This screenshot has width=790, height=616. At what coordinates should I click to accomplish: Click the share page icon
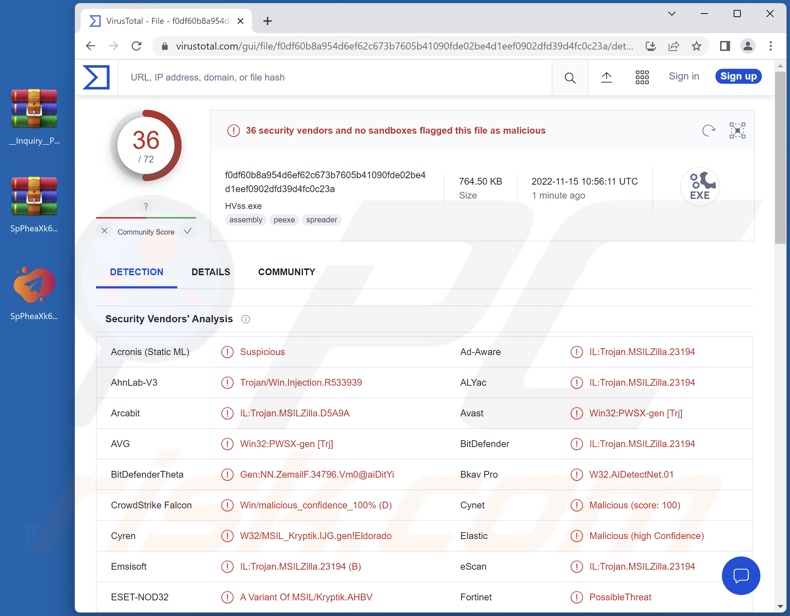[674, 46]
